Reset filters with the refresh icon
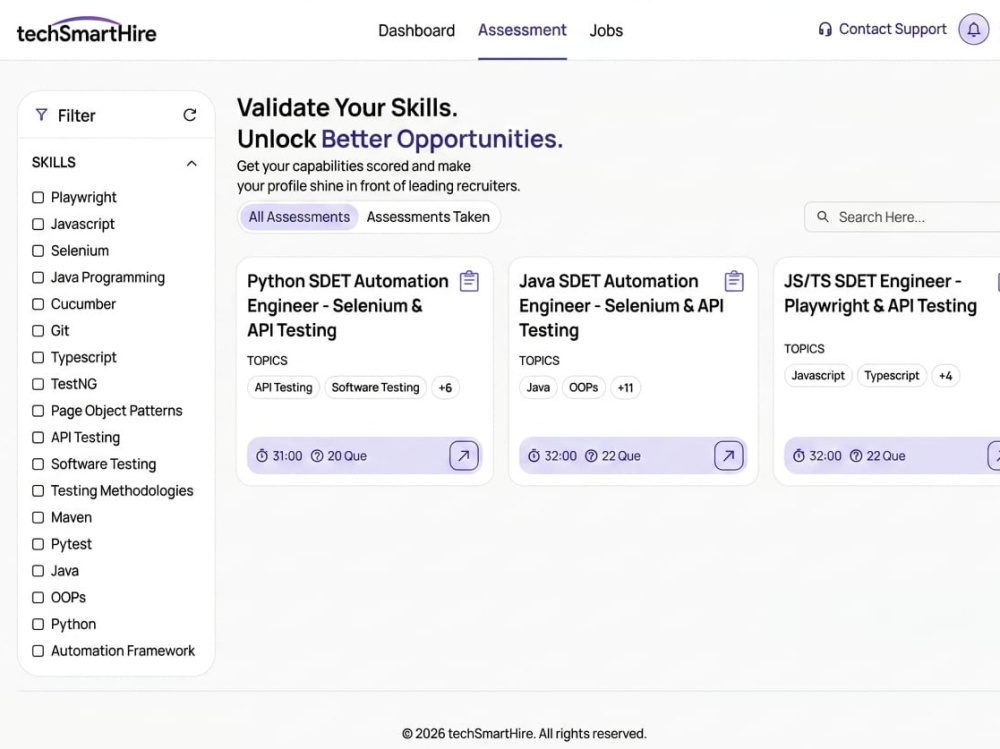The image size is (1000, 749). 189,115
